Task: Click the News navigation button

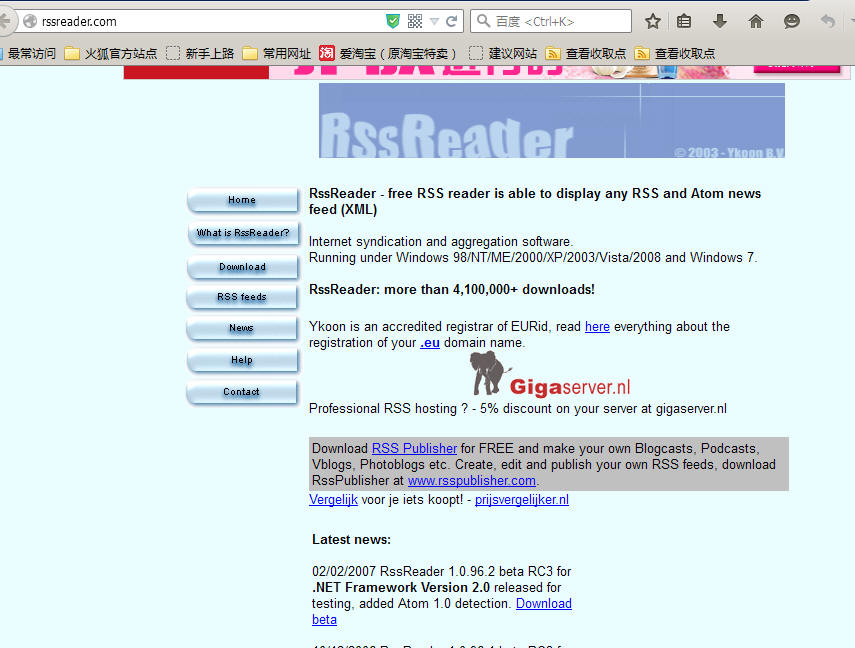Action: (242, 328)
